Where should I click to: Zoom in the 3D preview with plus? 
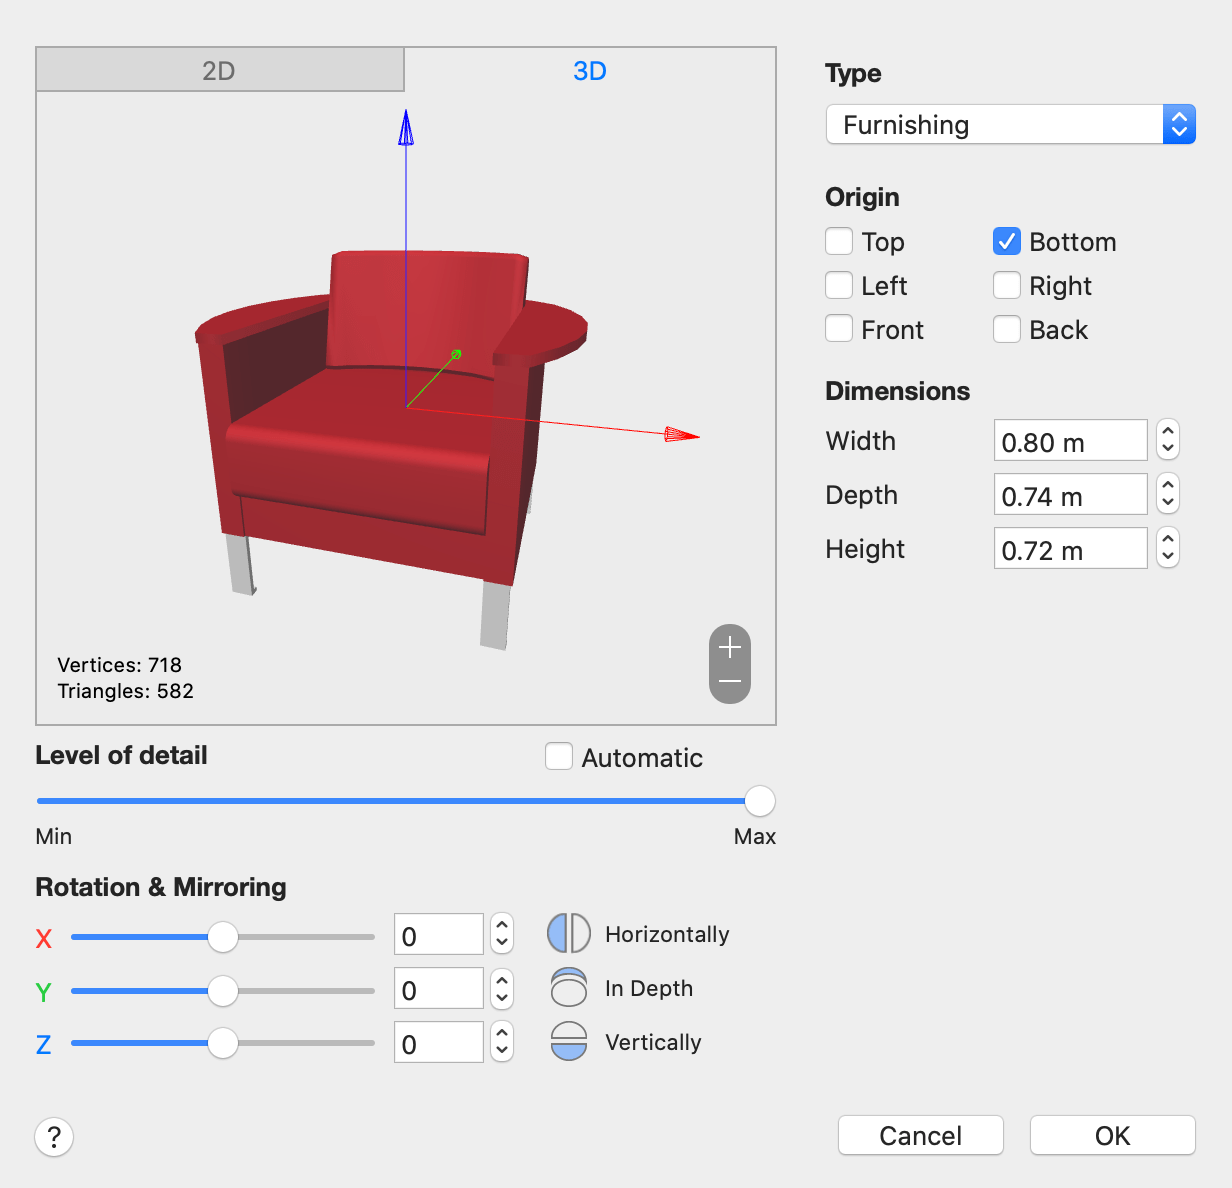730,646
